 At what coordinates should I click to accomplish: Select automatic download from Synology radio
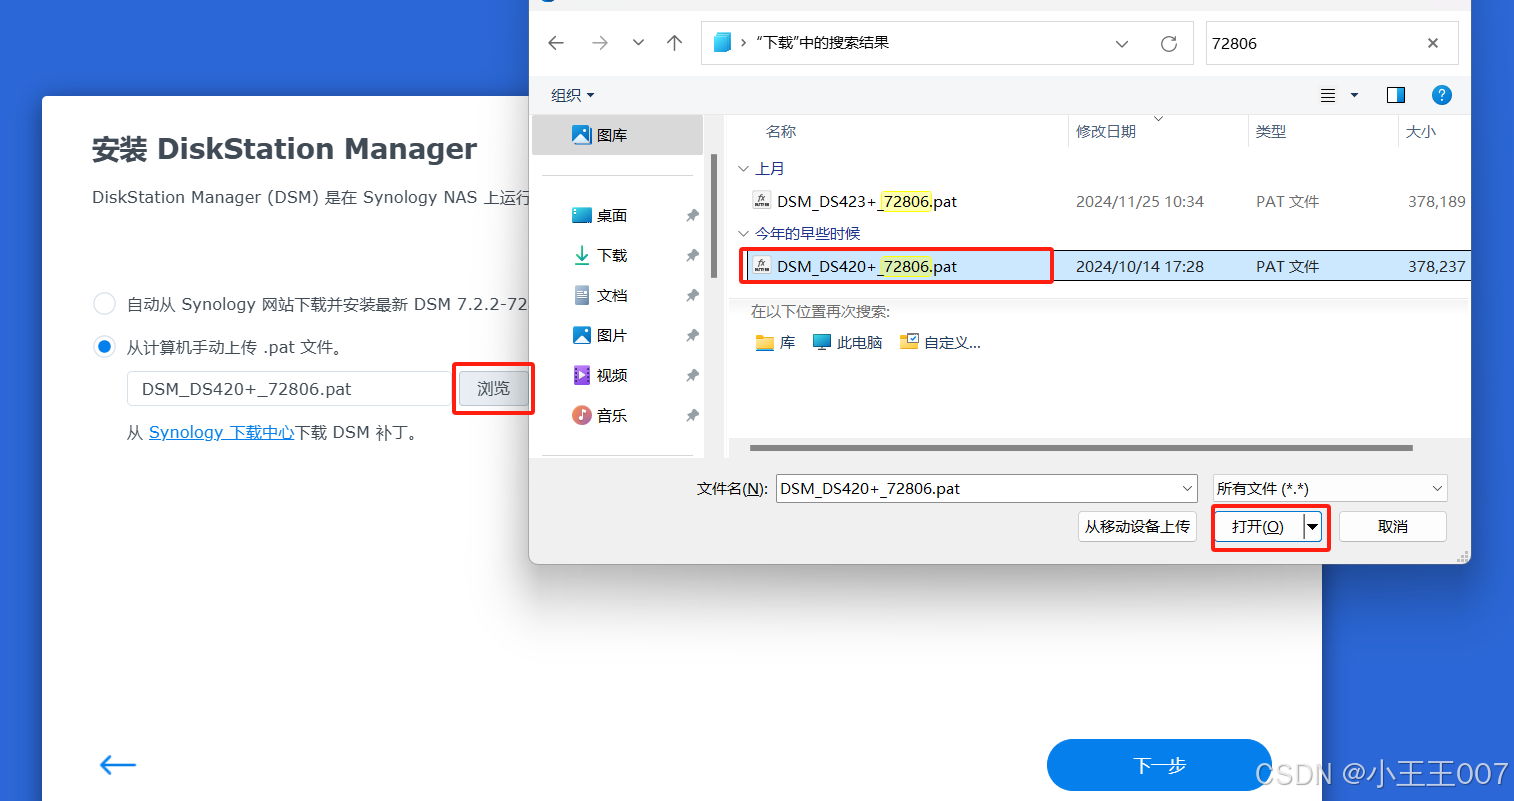coord(104,304)
